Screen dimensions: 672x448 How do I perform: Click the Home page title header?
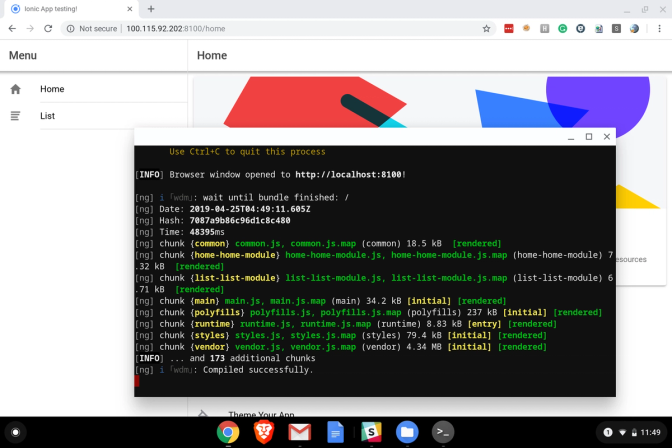212,56
